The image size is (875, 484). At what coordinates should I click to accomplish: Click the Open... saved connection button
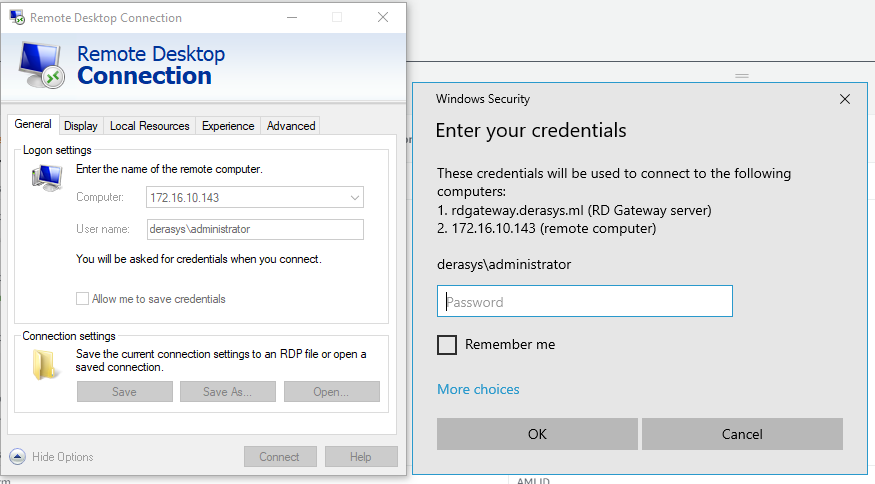331,392
